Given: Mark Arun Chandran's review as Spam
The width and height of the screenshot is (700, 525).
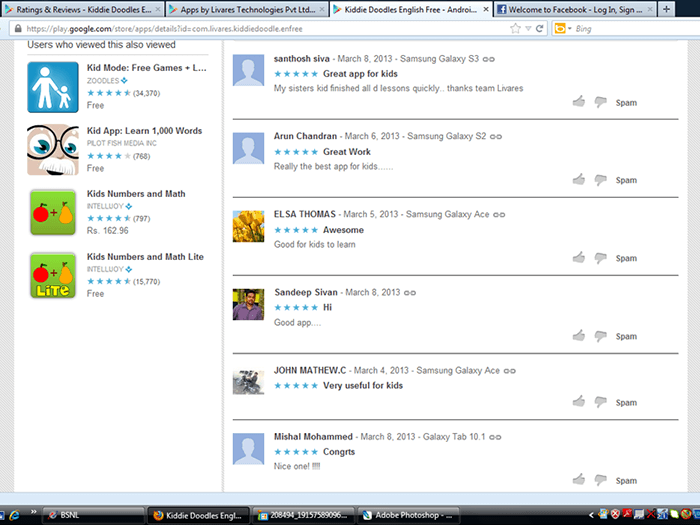Looking at the screenshot, I should [x=626, y=180].
